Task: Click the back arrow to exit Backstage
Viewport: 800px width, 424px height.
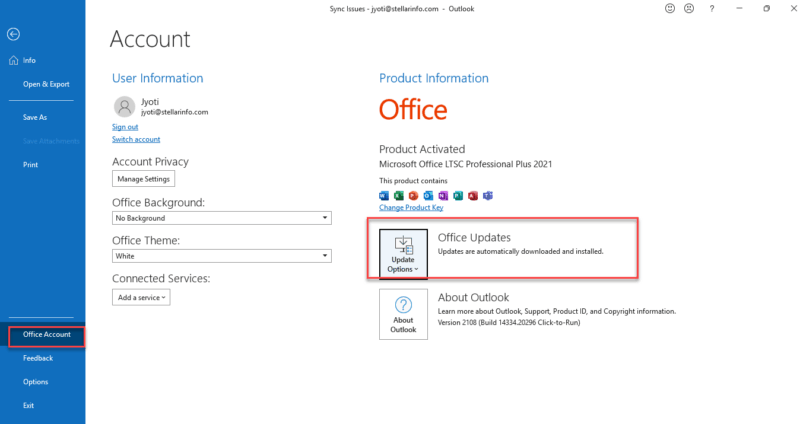Action: (14, 34)
